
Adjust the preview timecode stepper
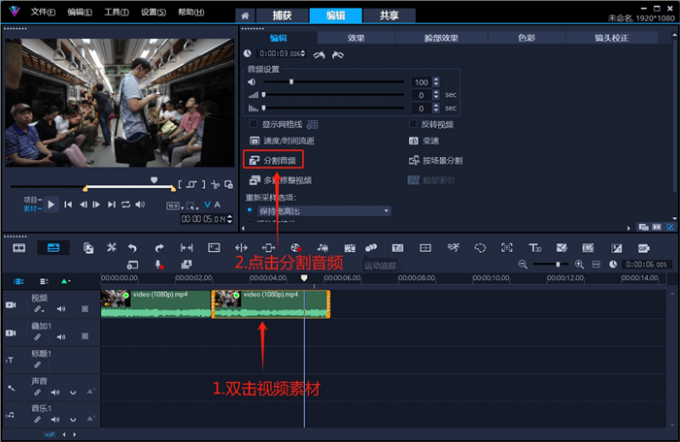(230, 219)
